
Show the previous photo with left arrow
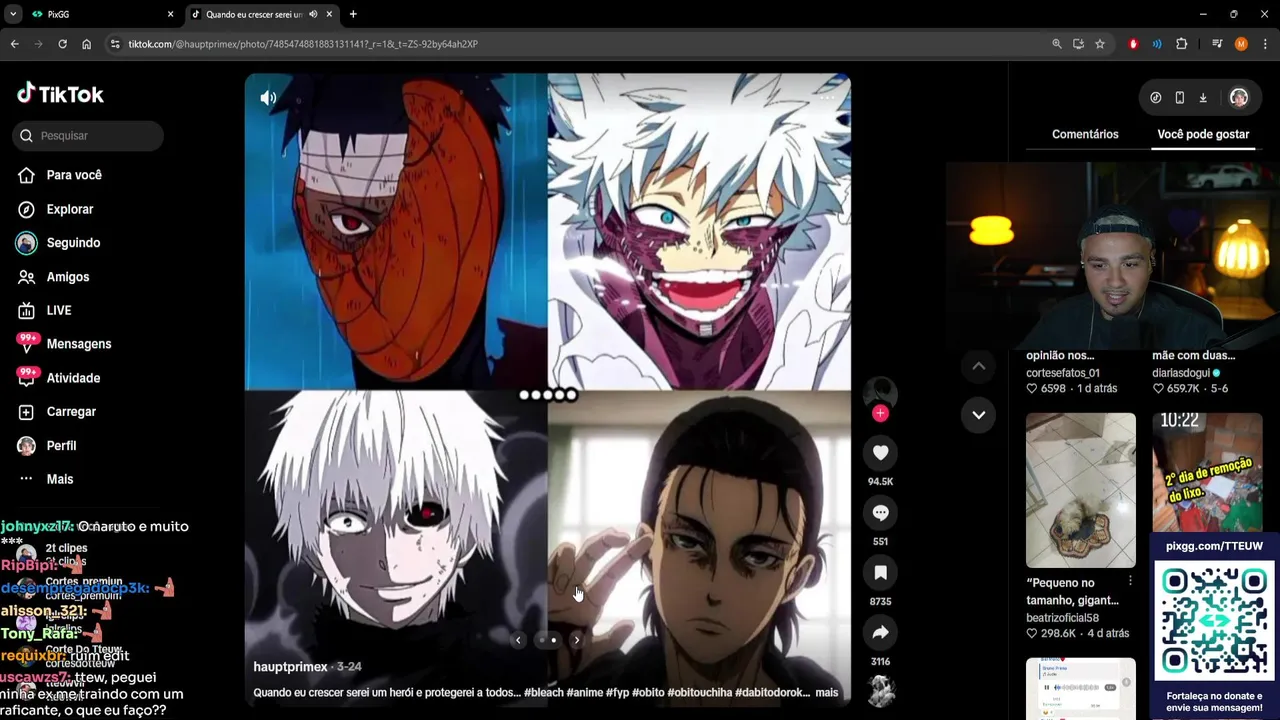pyautogui.click(x=518, y=640)
